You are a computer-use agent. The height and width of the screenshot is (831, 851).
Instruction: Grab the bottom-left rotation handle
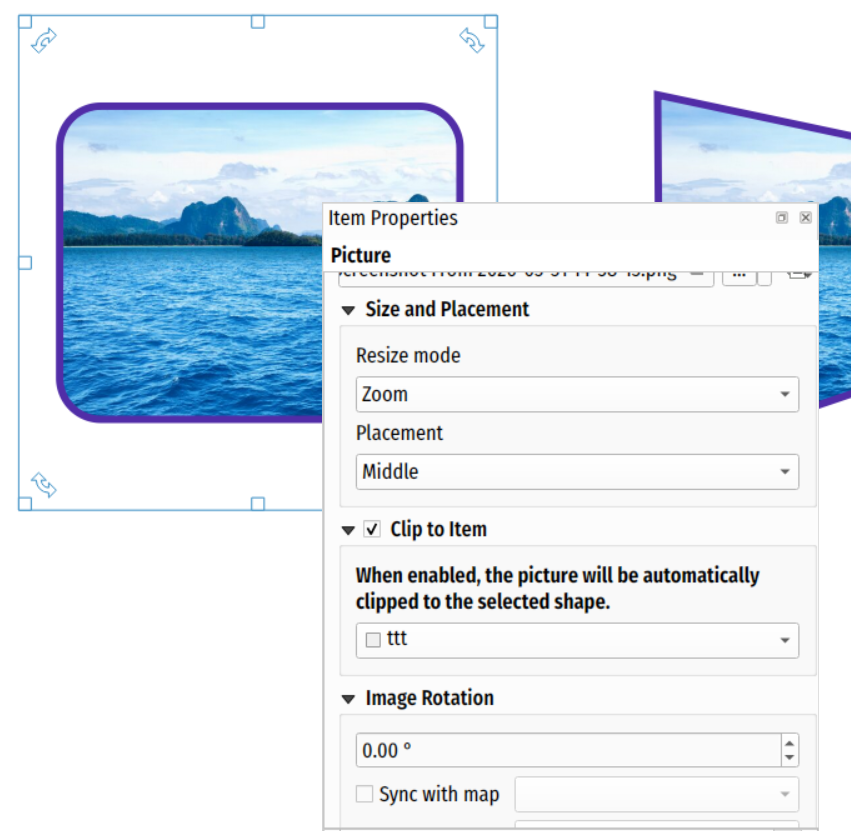coord(44,485)
